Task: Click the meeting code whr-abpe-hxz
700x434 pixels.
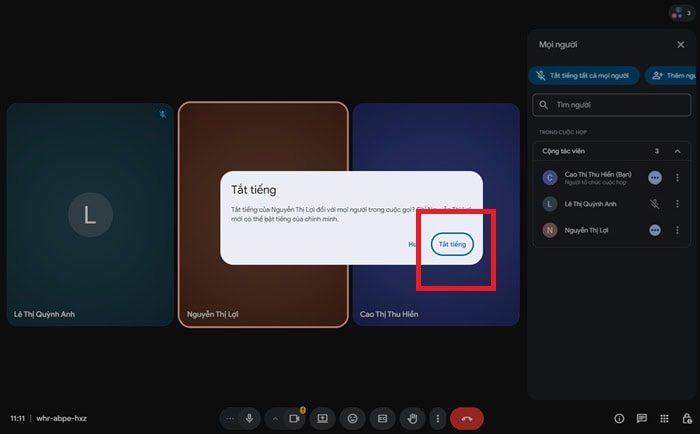Action: coord(62,418)
